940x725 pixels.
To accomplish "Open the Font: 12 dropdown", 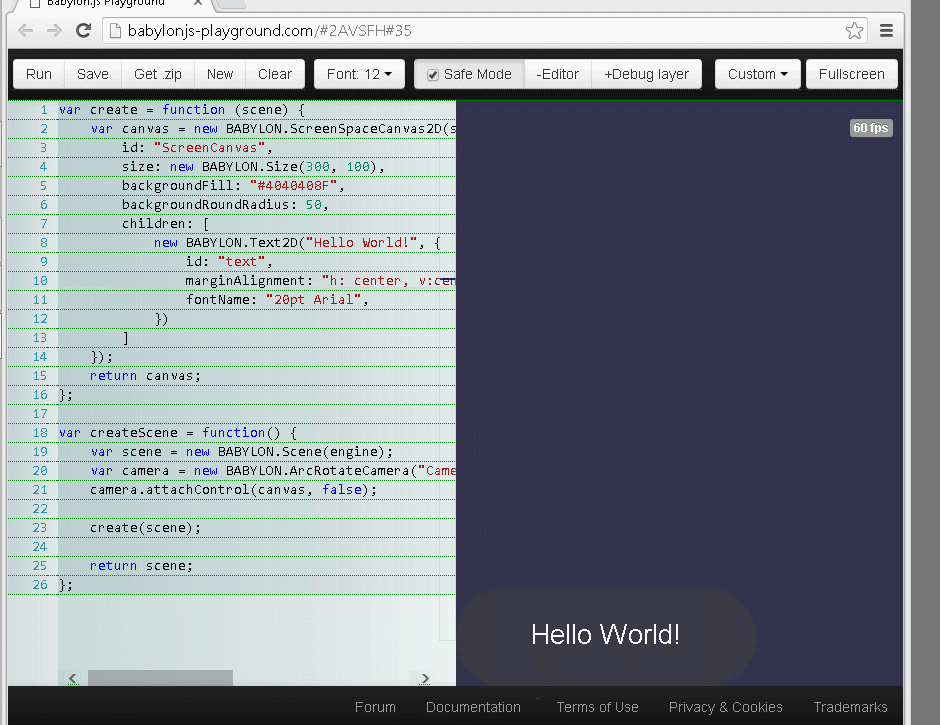I will point(359,74).
